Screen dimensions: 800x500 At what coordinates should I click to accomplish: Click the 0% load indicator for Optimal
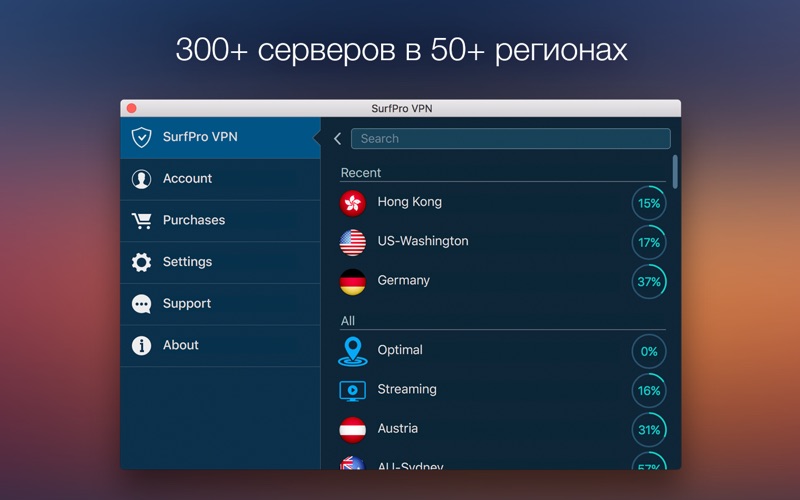[x=649, y=351]
